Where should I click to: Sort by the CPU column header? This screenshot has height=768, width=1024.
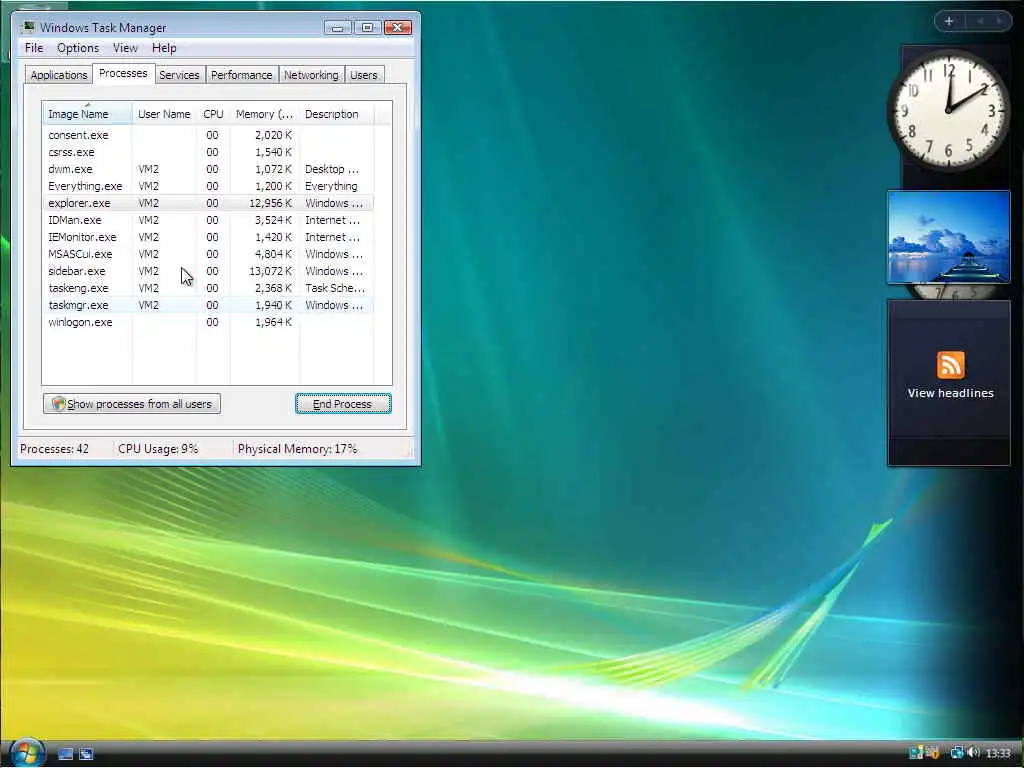point(213,114)
